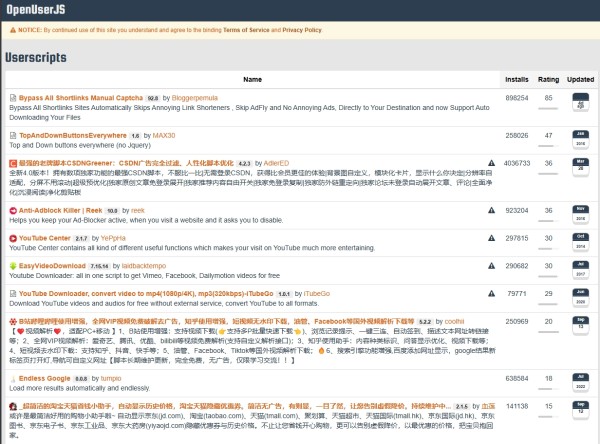Click the warning icon on CSDNGreener row
Viewport: 600px width, 444px height.
pos(491,163)
